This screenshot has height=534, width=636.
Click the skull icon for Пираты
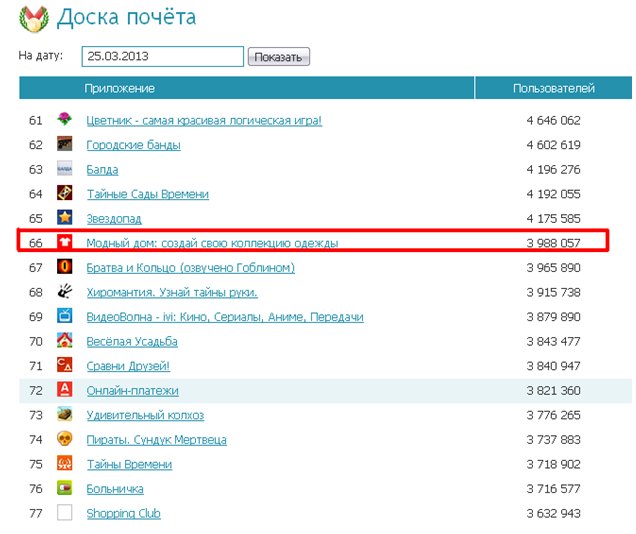tap(64, 438)
